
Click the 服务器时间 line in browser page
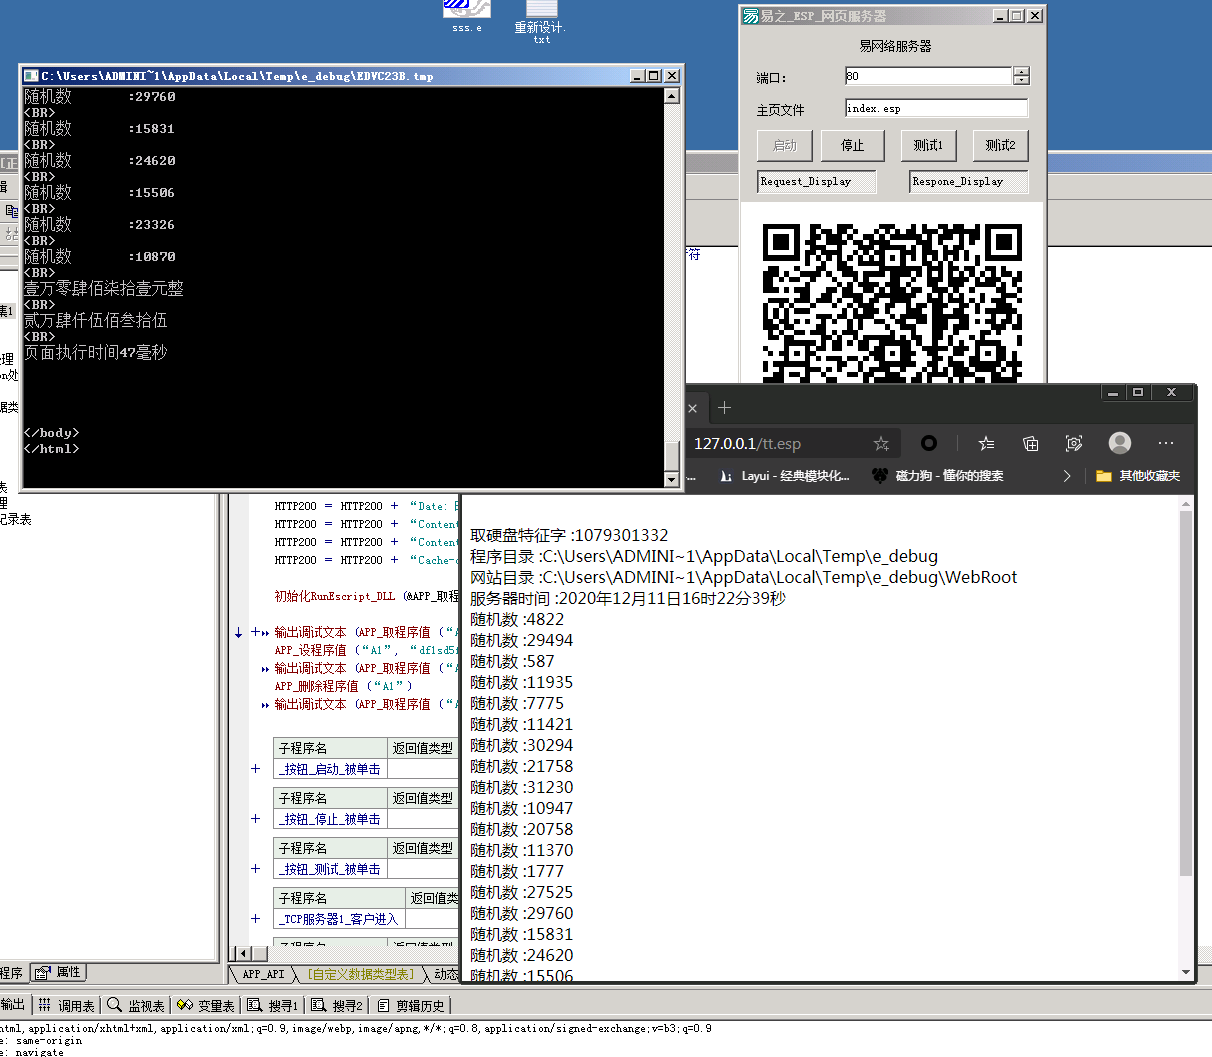coord(628,598)
